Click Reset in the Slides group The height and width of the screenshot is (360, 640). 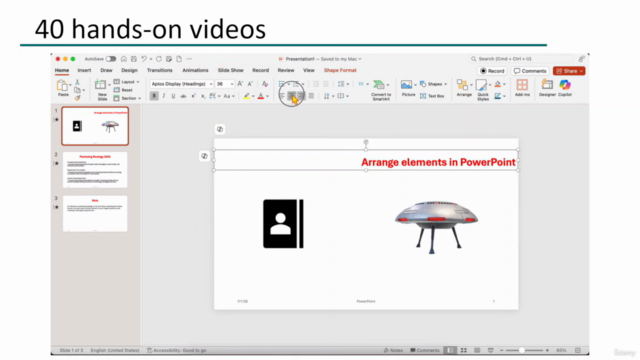[x=123, y=90]
